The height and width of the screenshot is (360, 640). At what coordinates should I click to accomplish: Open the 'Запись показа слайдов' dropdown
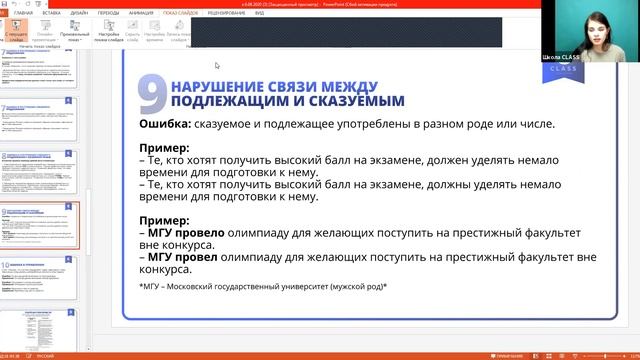coord(179,31)
